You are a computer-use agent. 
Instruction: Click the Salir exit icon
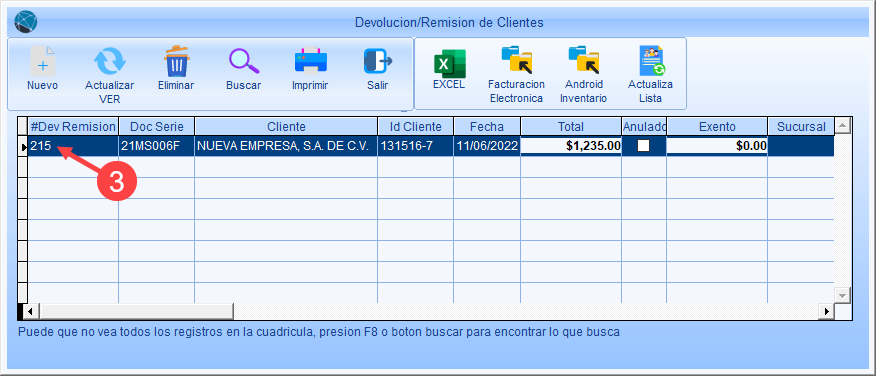[x=378, y=61]
